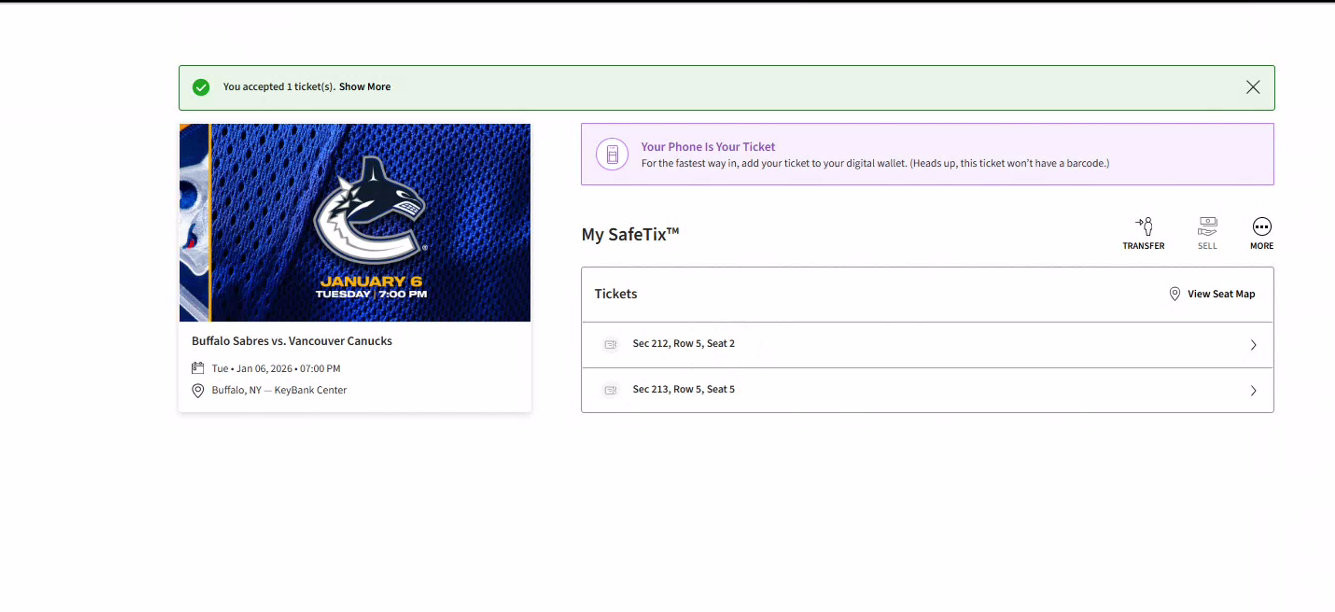
Task: Open the More options menu
Action: coord(1262,233)
